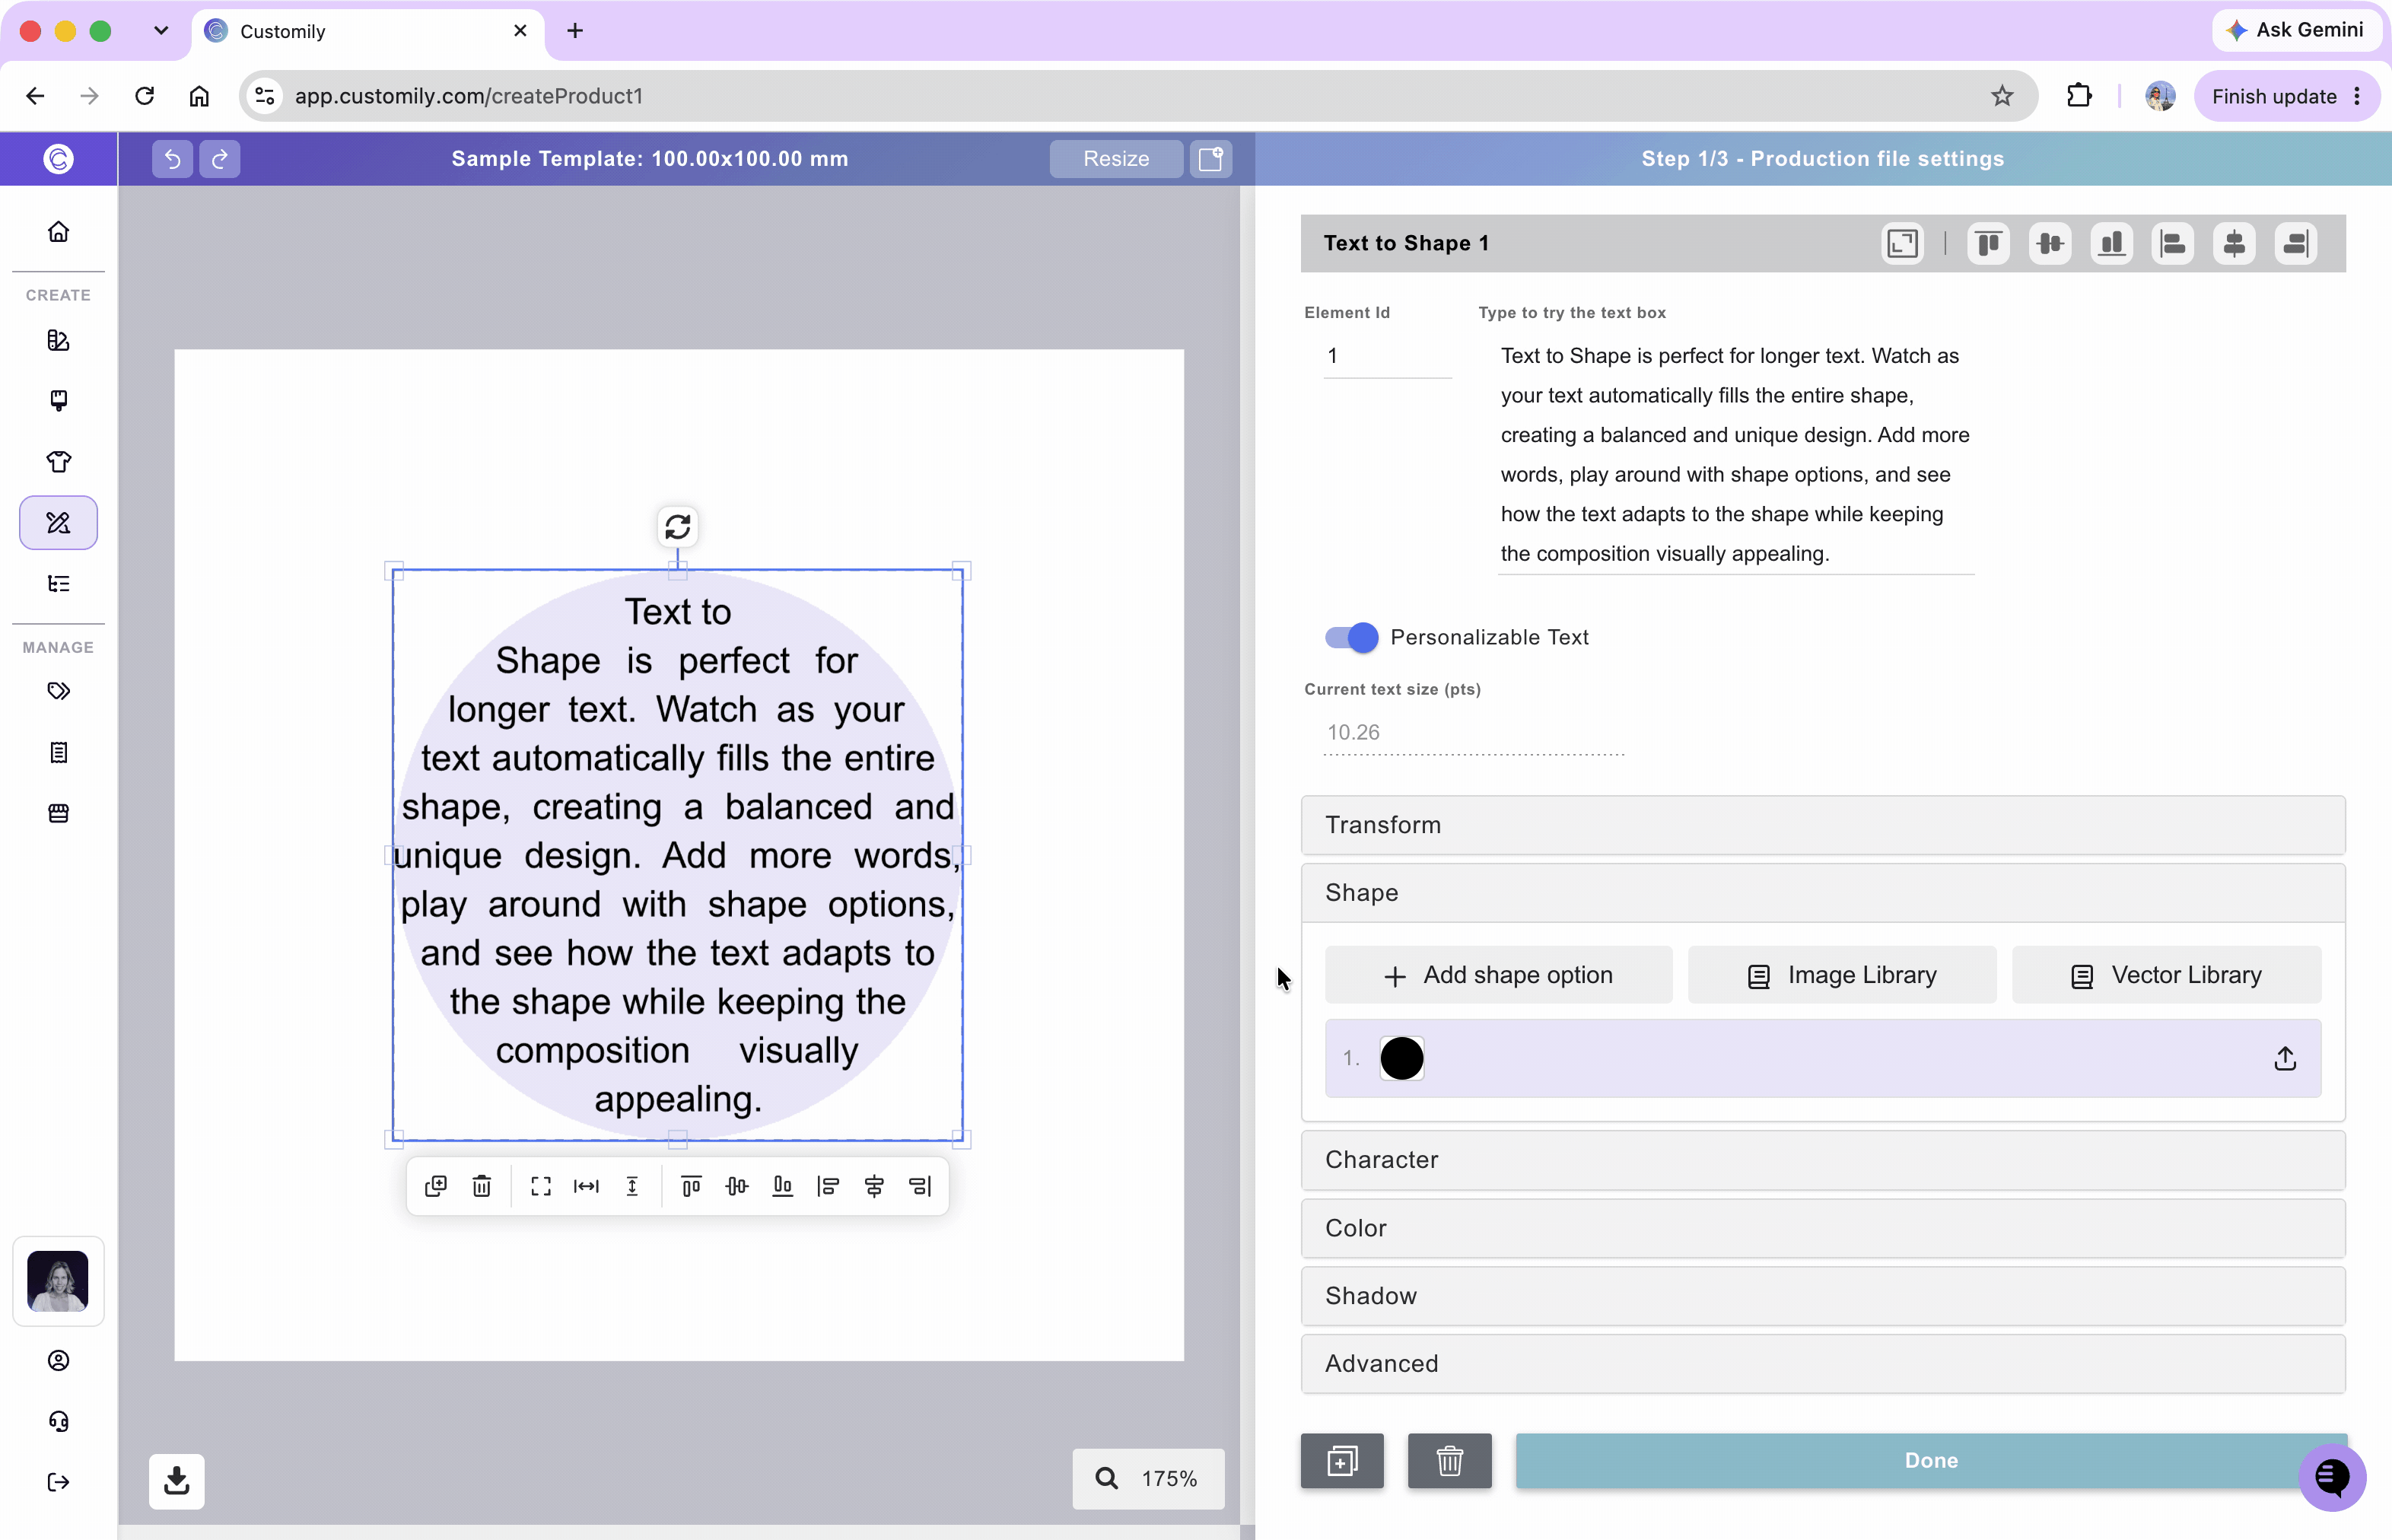Collapse the Shape section
This screenshot has height=1540, width=2392.
[x=1822, y=893]
